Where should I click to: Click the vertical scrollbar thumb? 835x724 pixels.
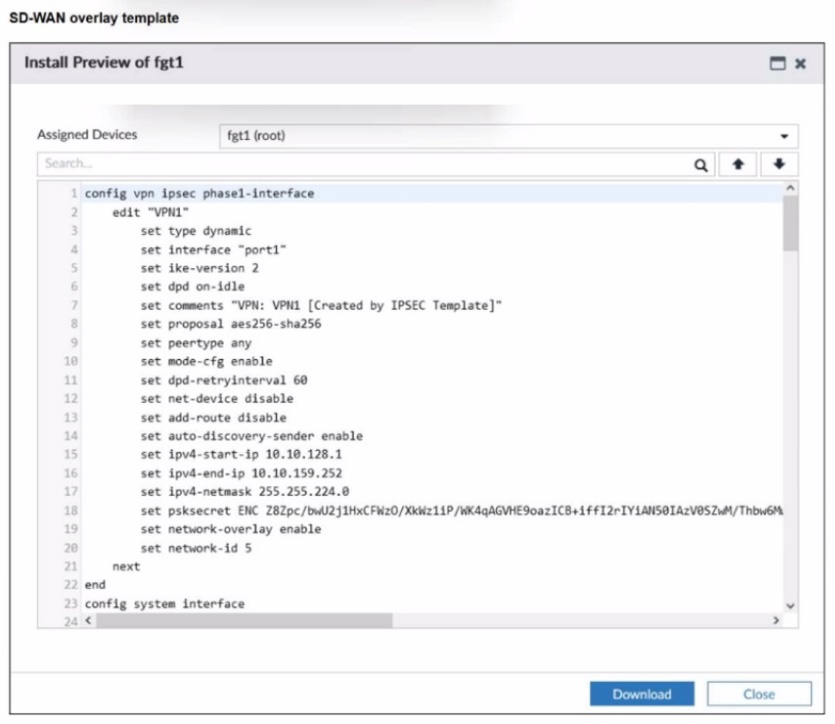(x=789, y=222)
